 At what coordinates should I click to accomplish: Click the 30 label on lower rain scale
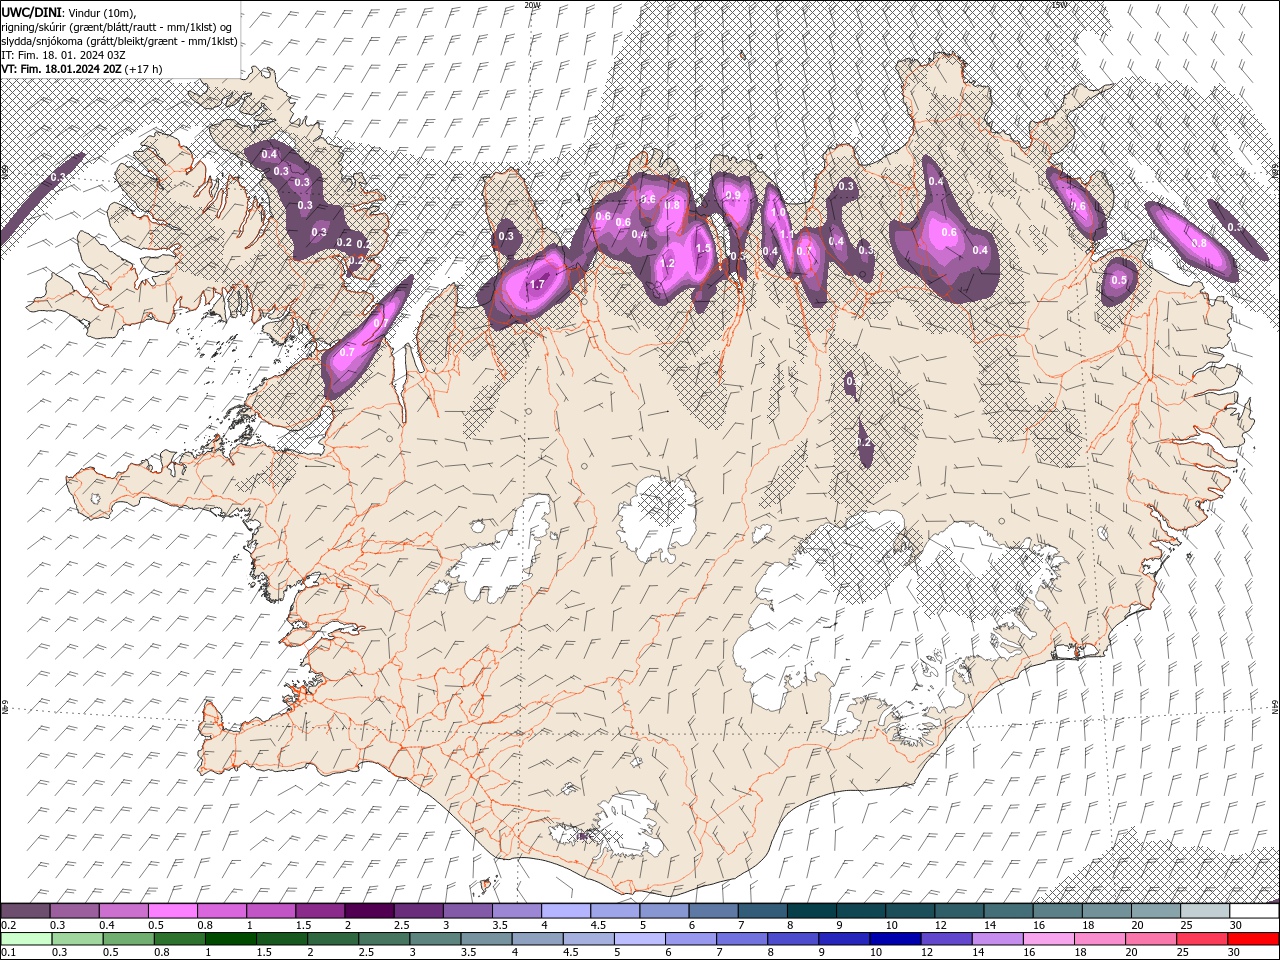(1234, 952)
